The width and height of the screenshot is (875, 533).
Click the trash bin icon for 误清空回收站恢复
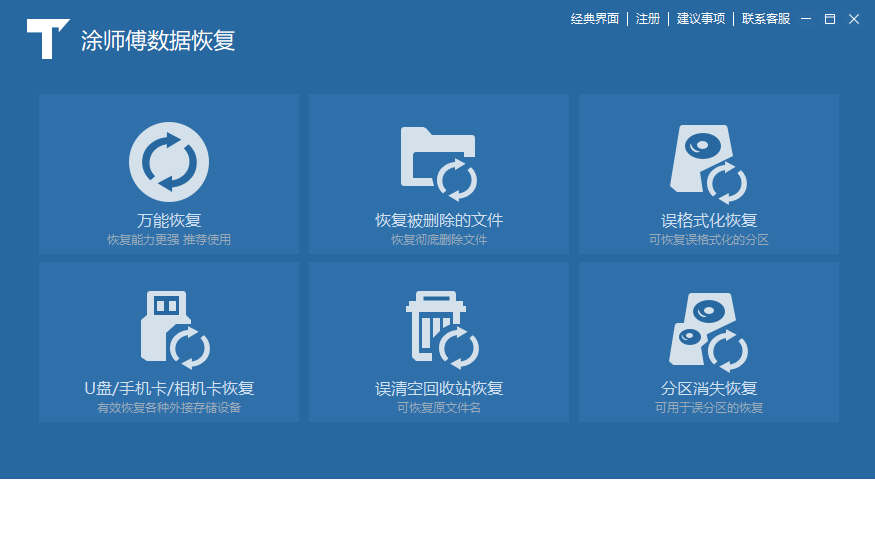click(x=442, y=330)
